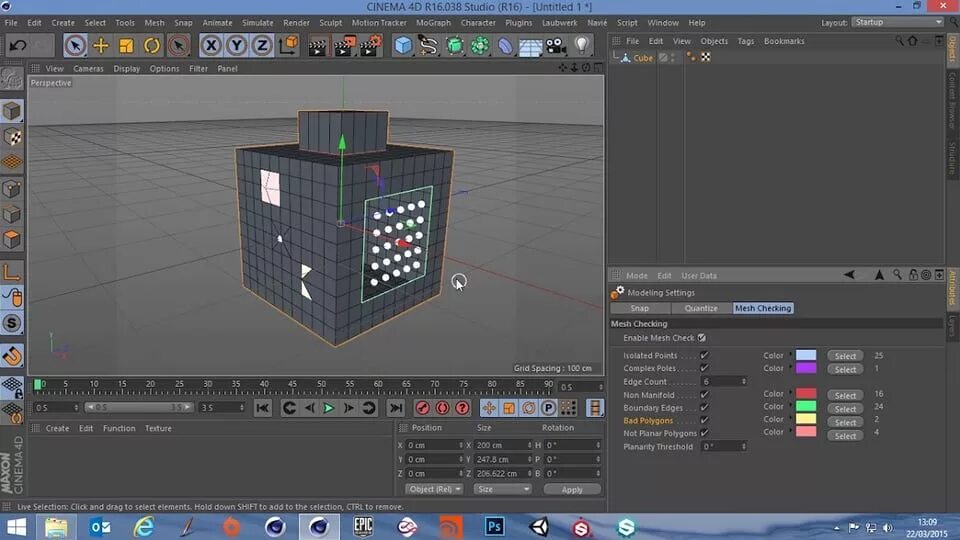
Task: Click the Apply button in coordinates
Action: pyautogui.click(x=572, y=490)
